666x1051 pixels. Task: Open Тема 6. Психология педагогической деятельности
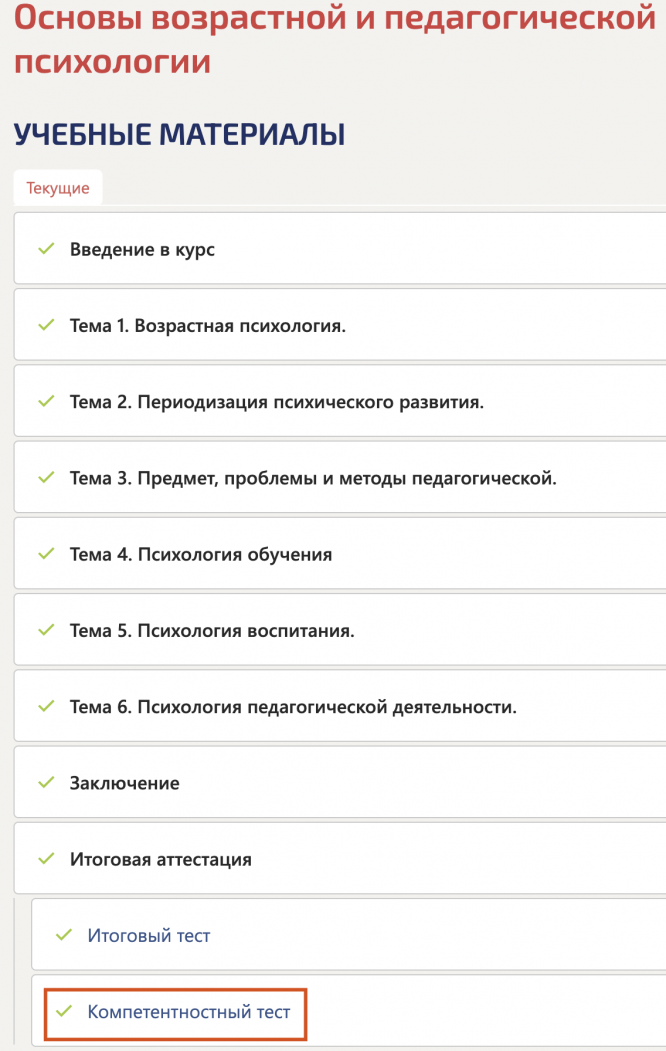(x=293, y=707)
